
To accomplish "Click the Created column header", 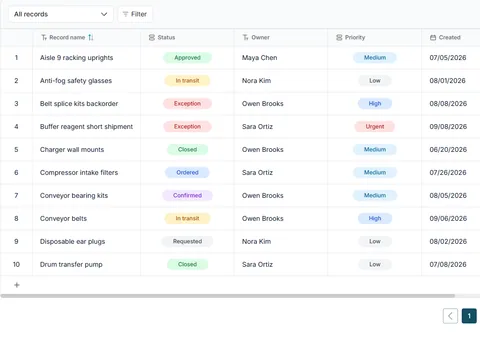I will click(x=451, y=37).
